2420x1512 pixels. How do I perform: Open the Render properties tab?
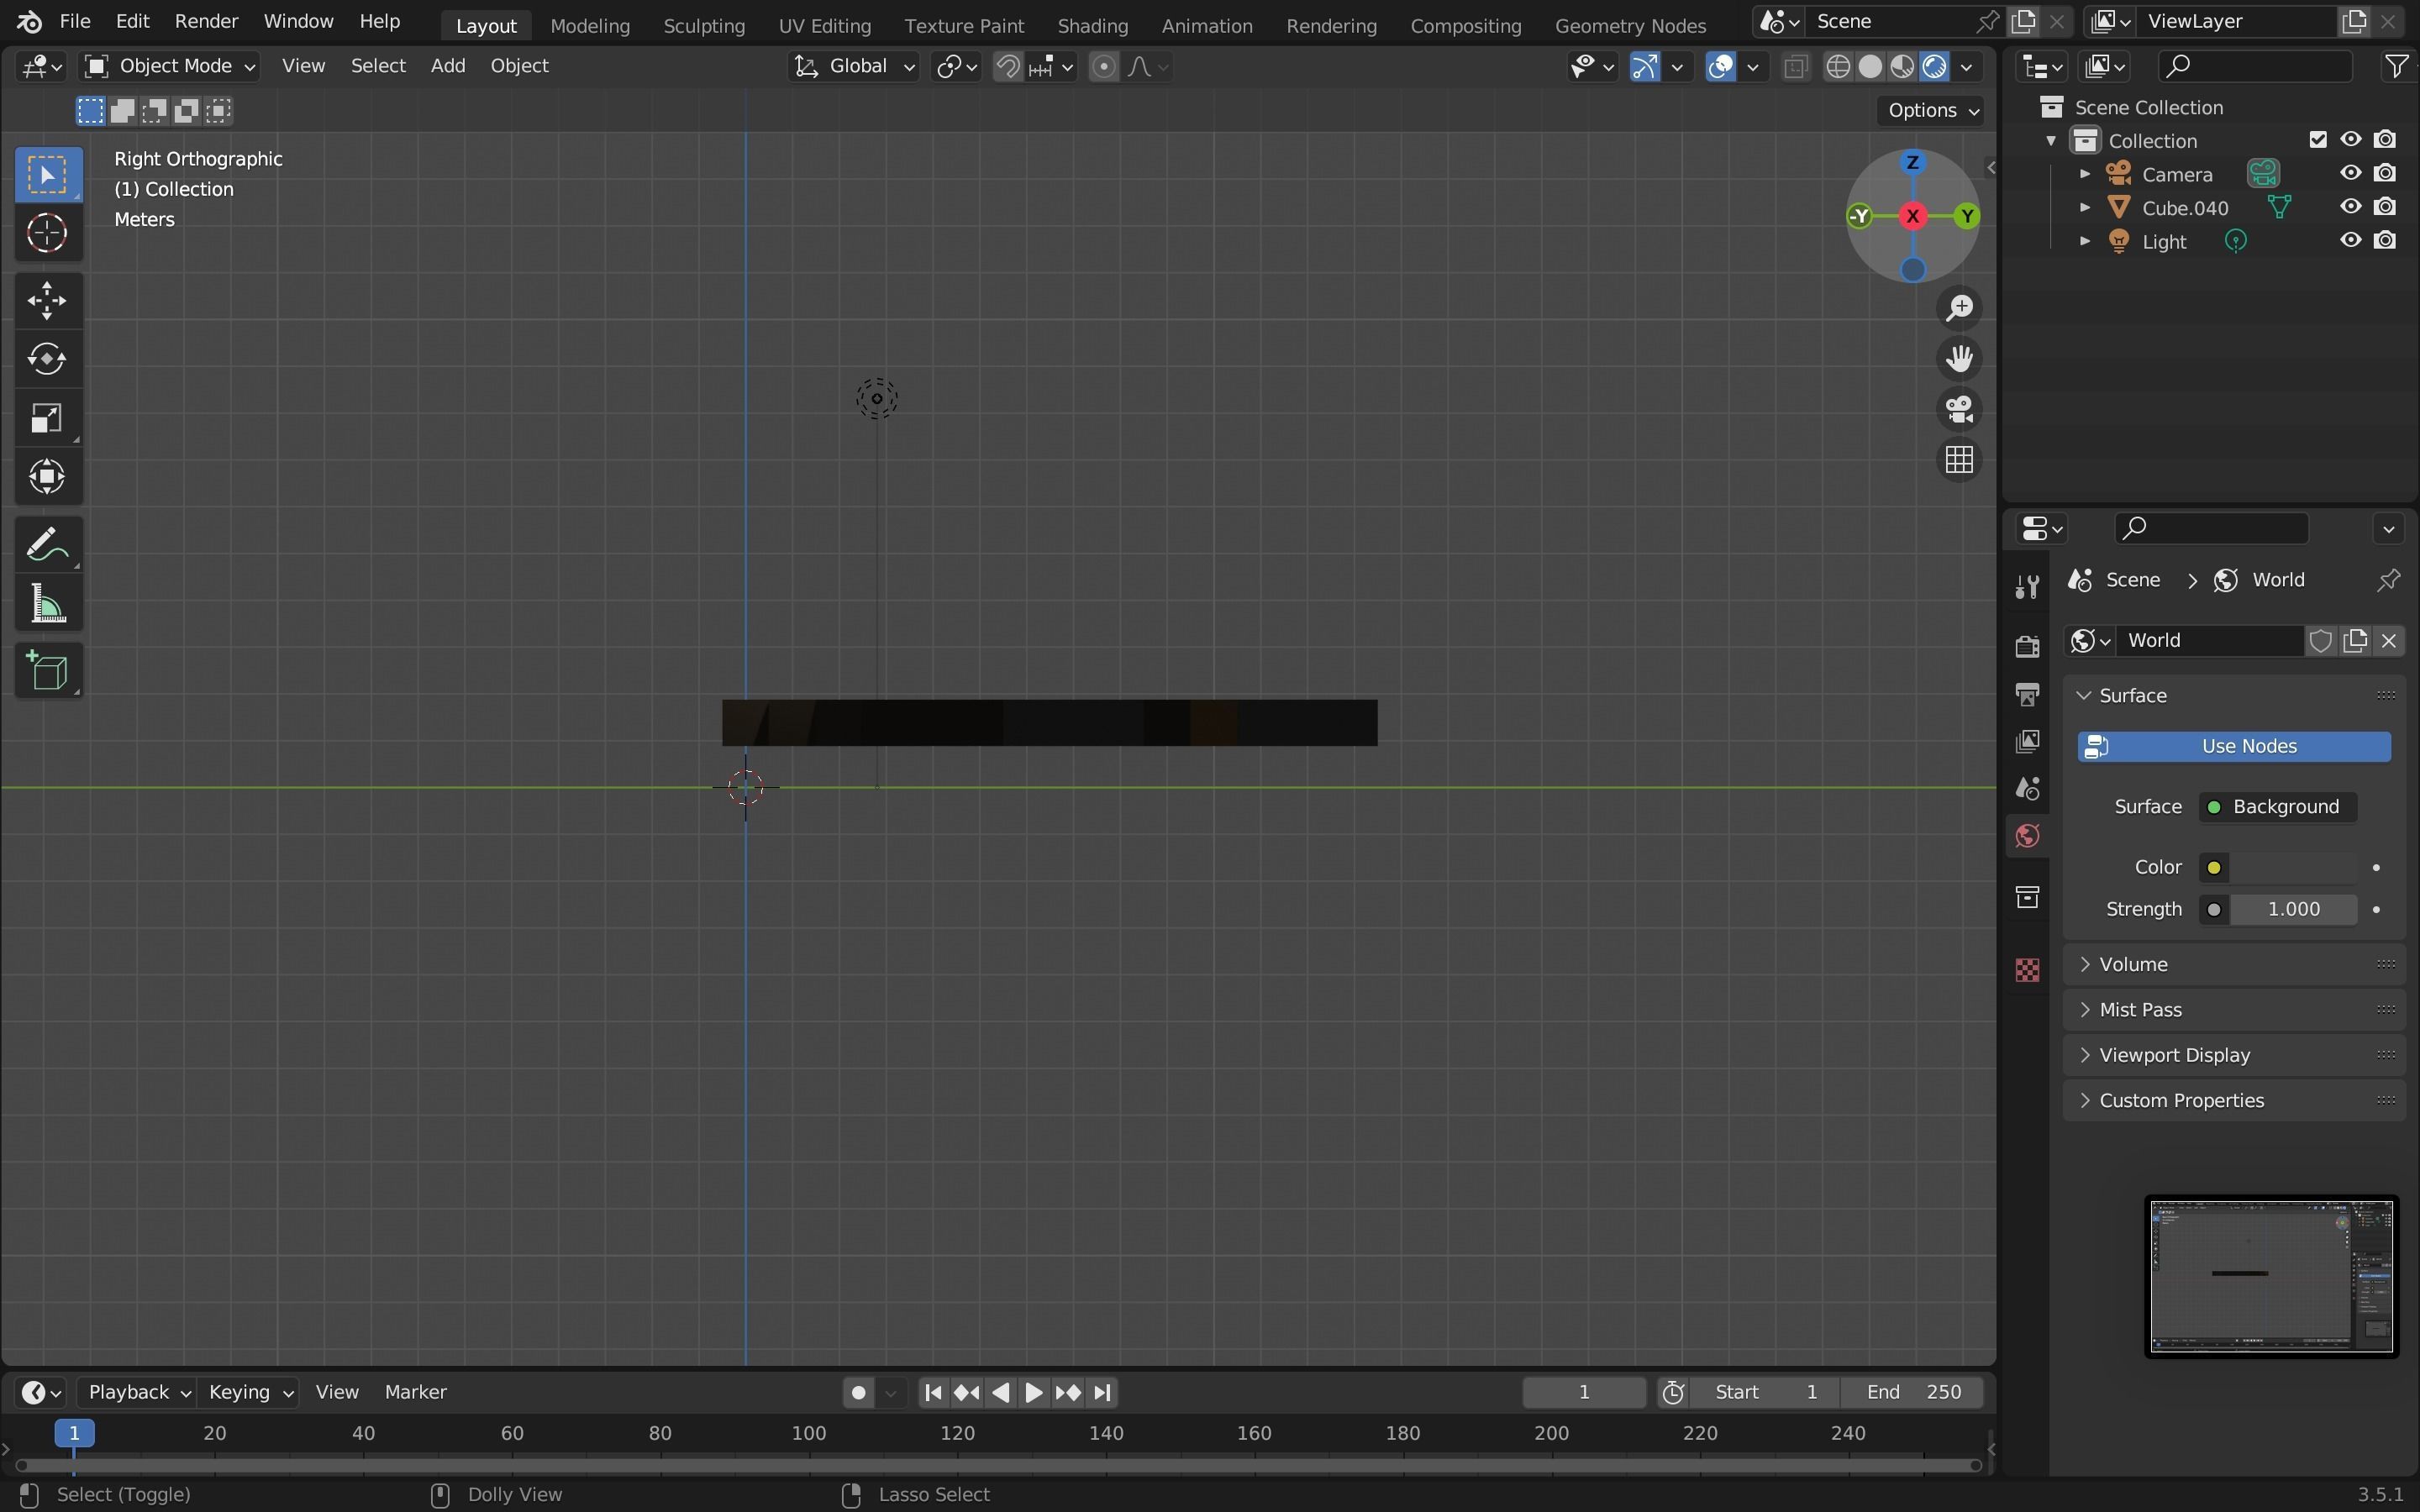(x=2027, y=646)
